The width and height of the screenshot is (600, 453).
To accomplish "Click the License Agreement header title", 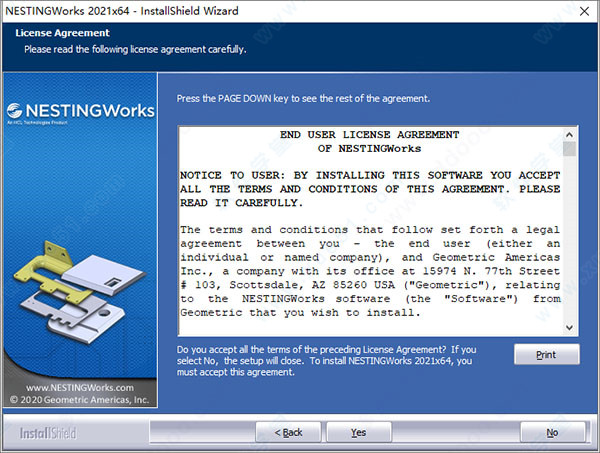I will coord(62,33).
